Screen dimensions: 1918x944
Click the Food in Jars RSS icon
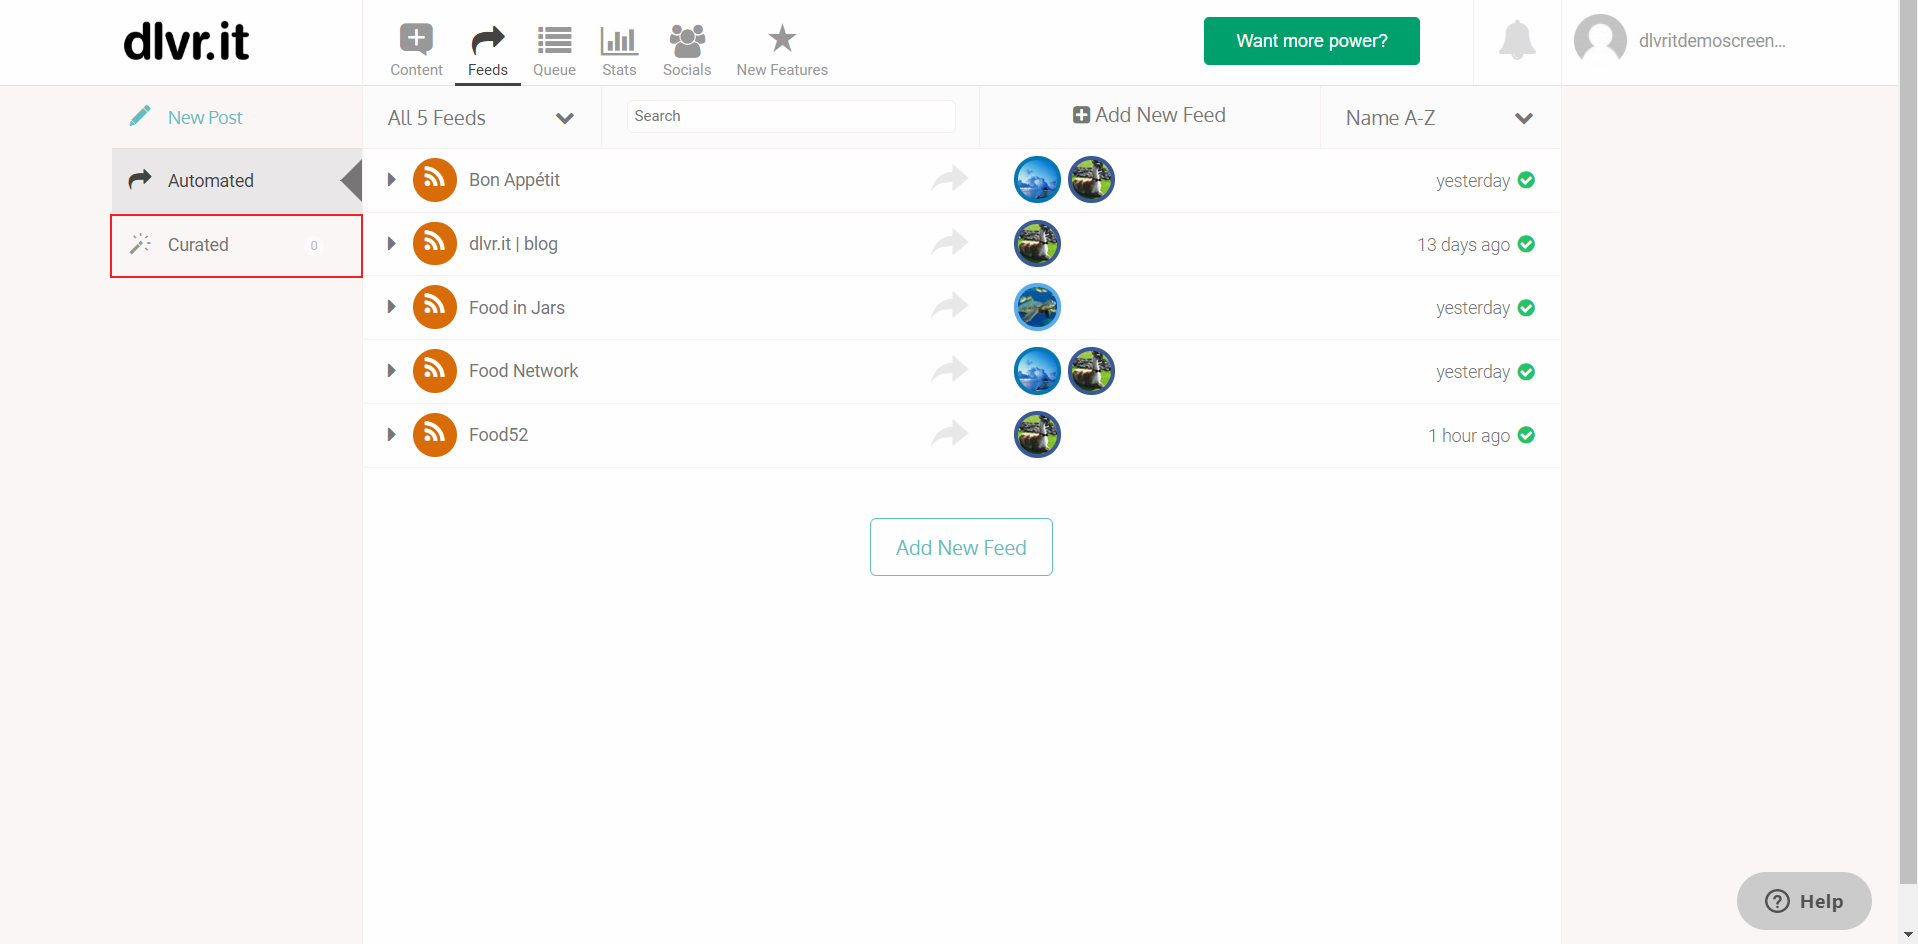coord(435,307)
